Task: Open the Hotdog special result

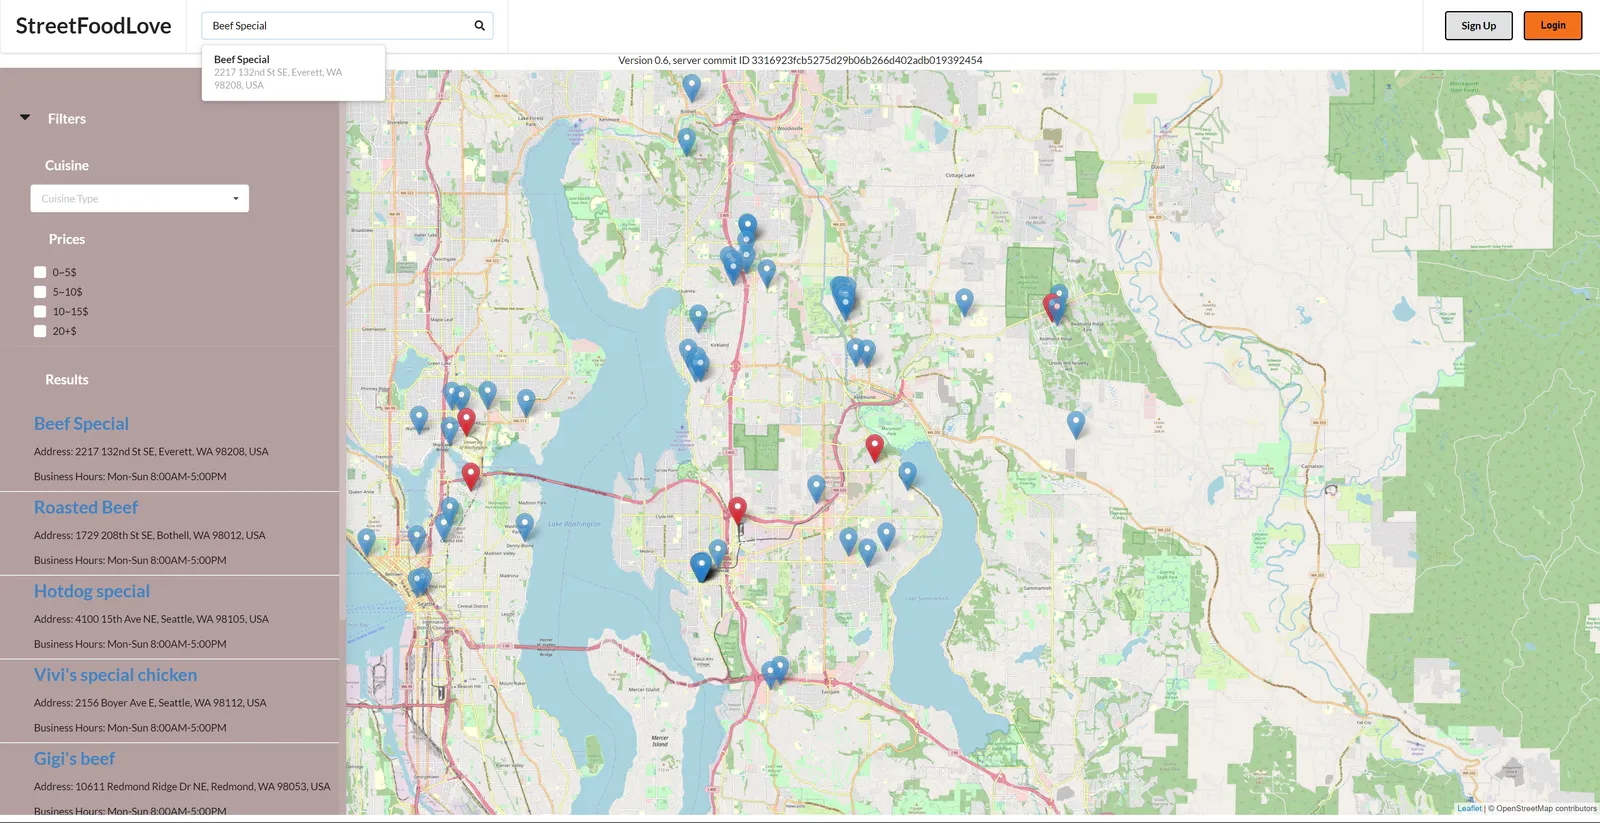Action: [92, 591]
